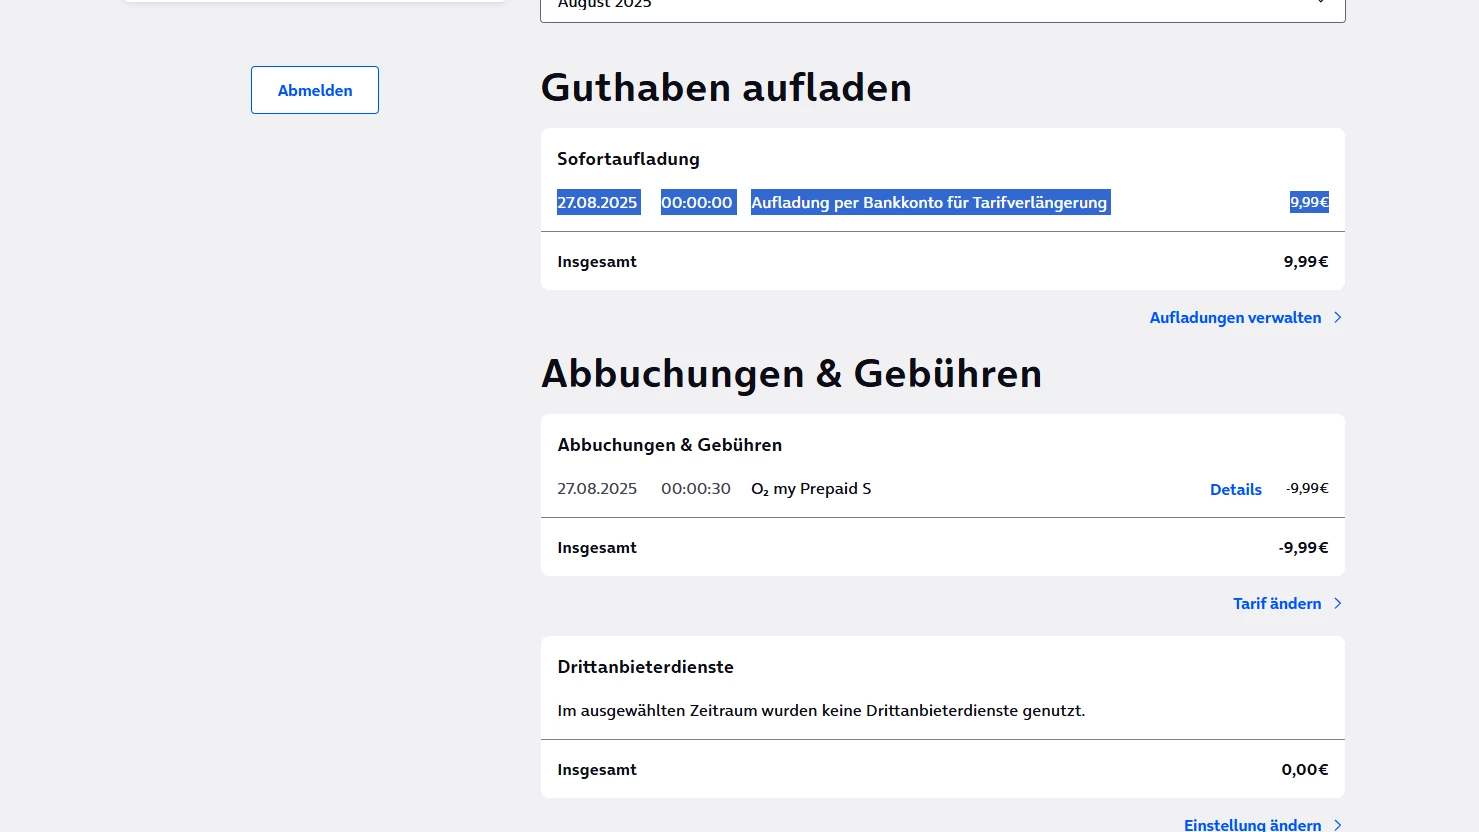Open the August 2025 month dropdown

pyautogui.click(x=942, y=8)
